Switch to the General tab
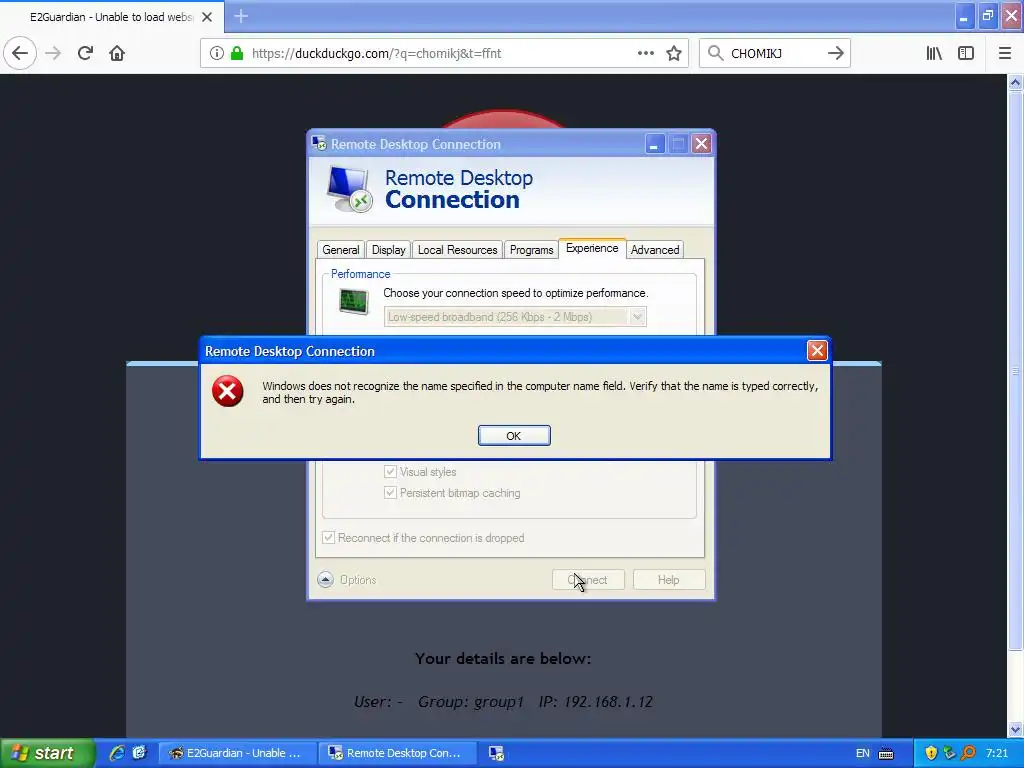Image resolution: width=1024 pixels, height=768 pixels. [x=340, y=249]
